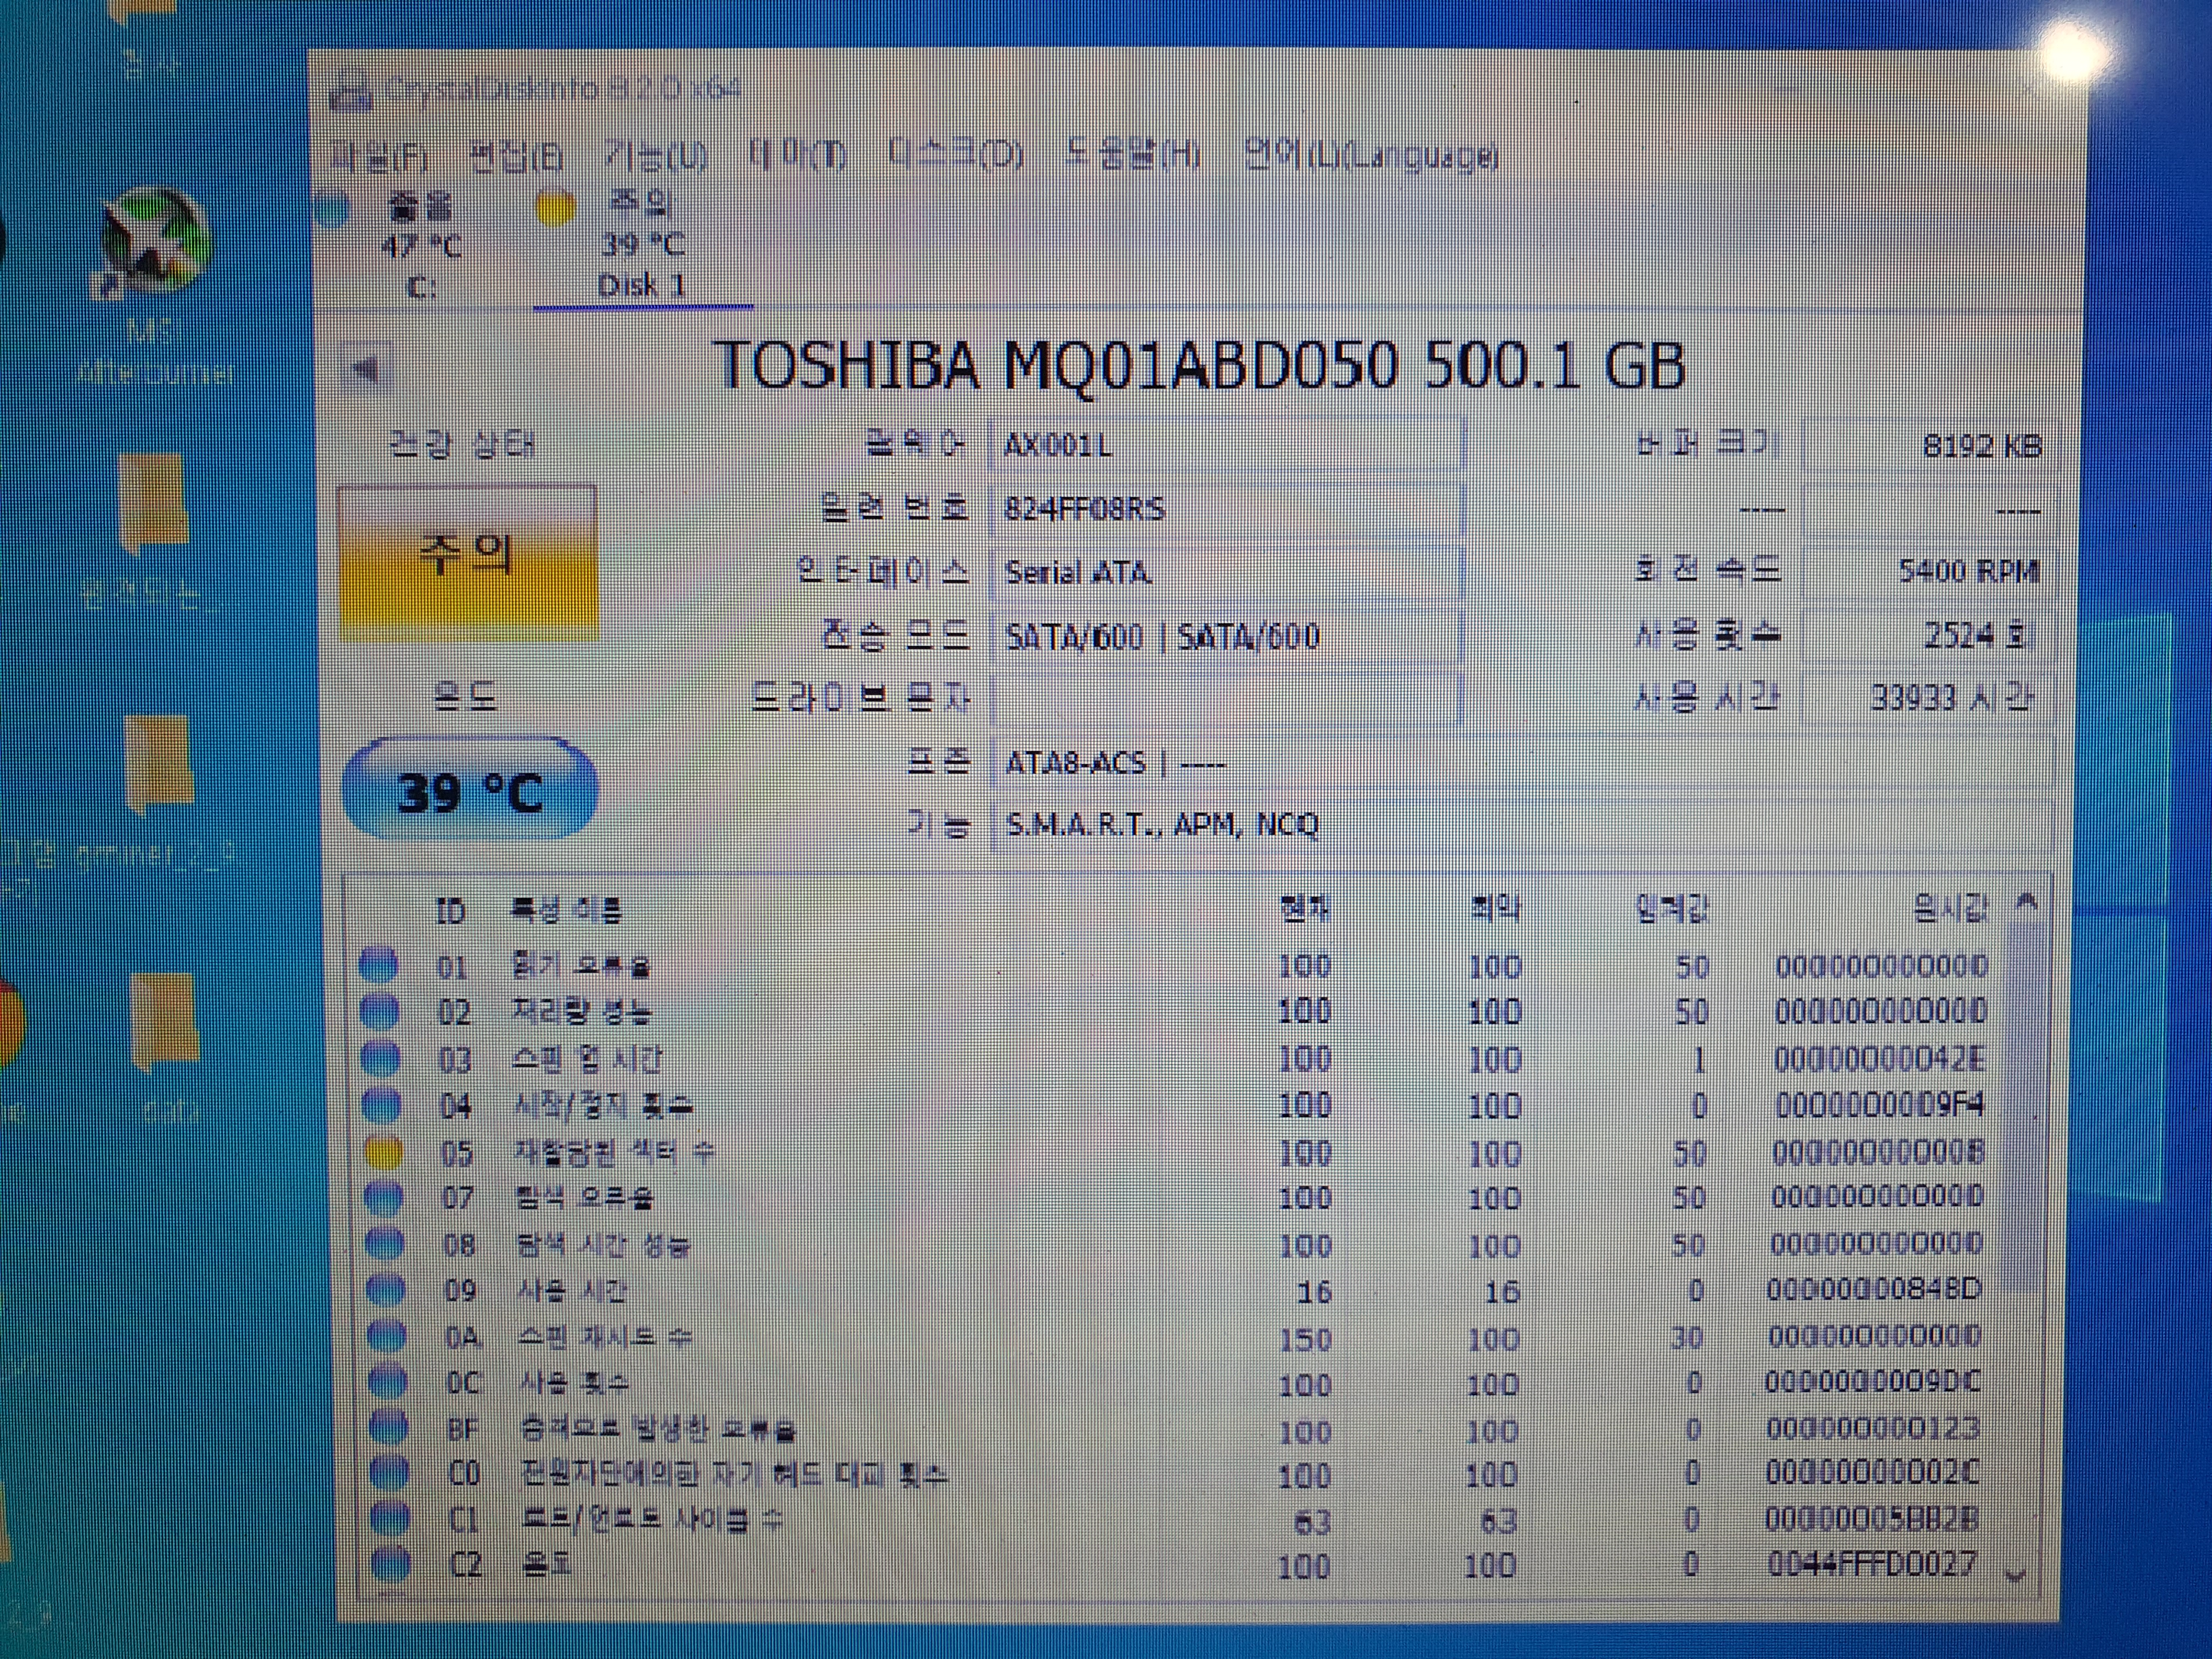Click raw value 000000000123
Screen dimensions: 2212x1659
[1872, 1428]
